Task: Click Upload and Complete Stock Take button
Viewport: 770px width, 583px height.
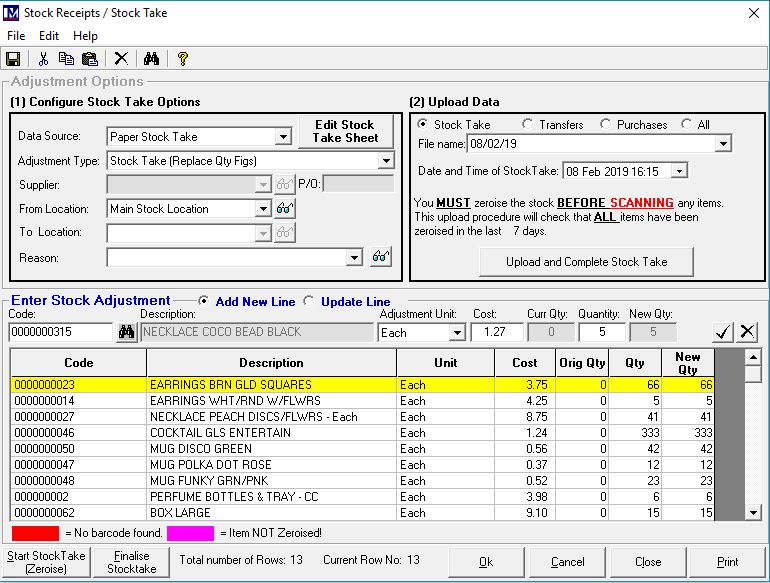Action: [586, 262]
